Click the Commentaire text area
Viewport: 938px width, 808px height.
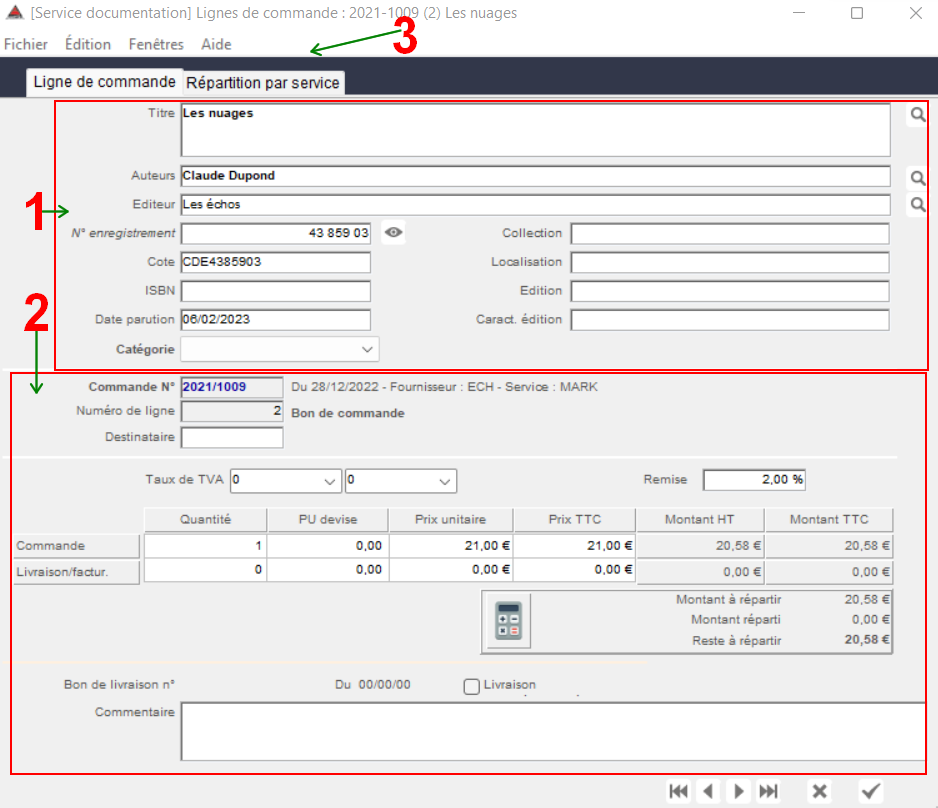[553, 731]
